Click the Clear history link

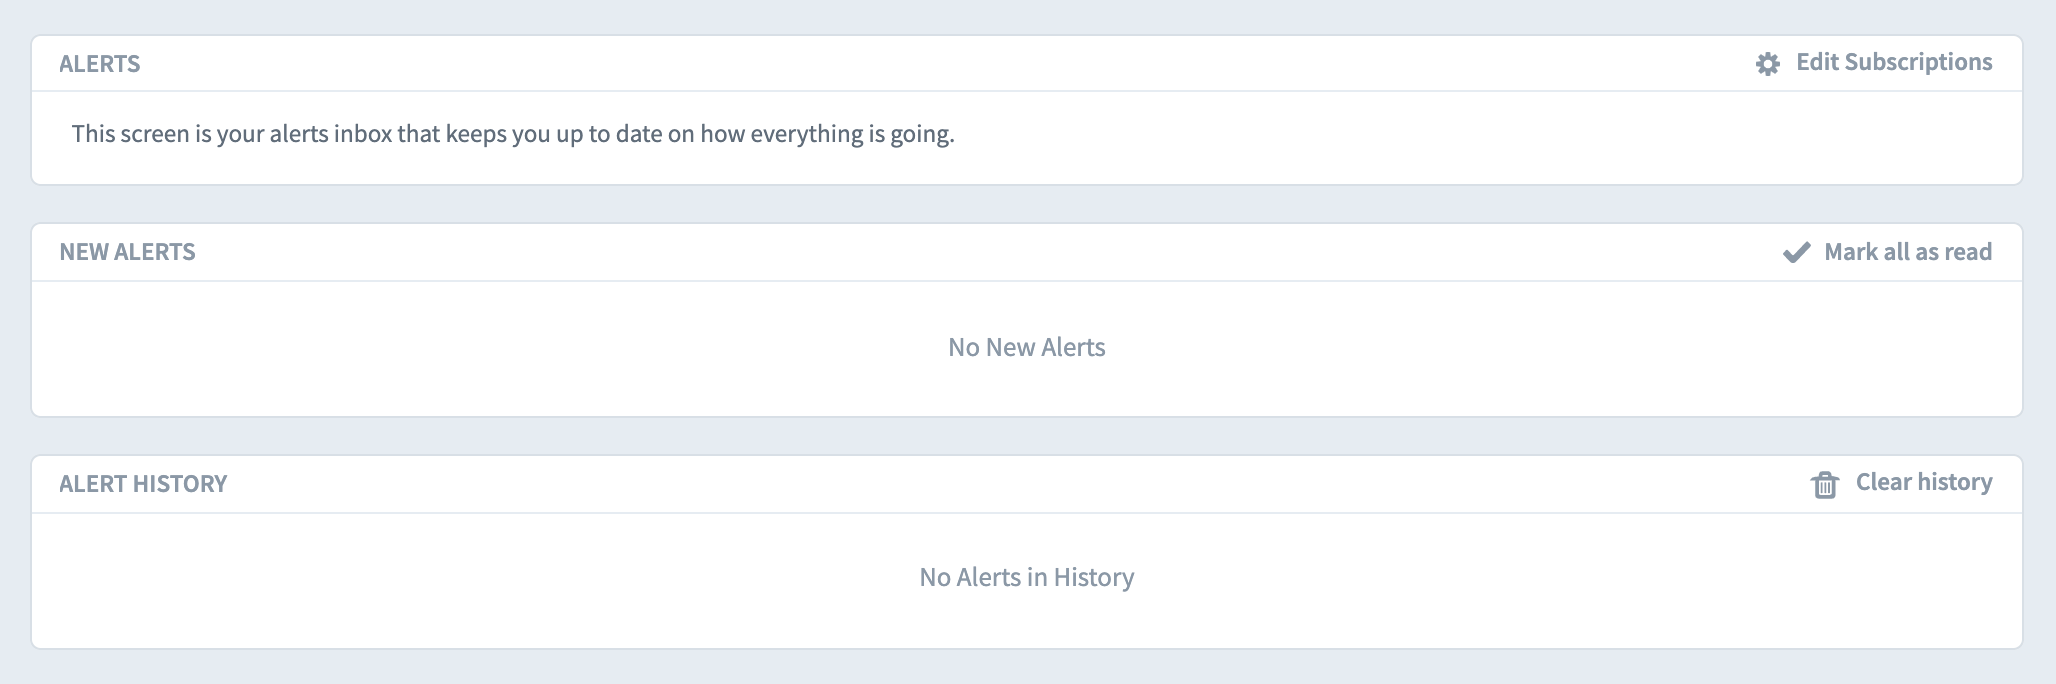click(x=1924, y=482)
